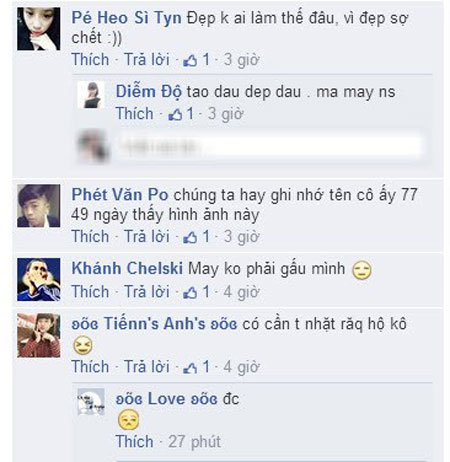This screenshot has width=450, height=462.
Task: Open Khánh Chelski's profile name link
Action: tap(127, 268)
